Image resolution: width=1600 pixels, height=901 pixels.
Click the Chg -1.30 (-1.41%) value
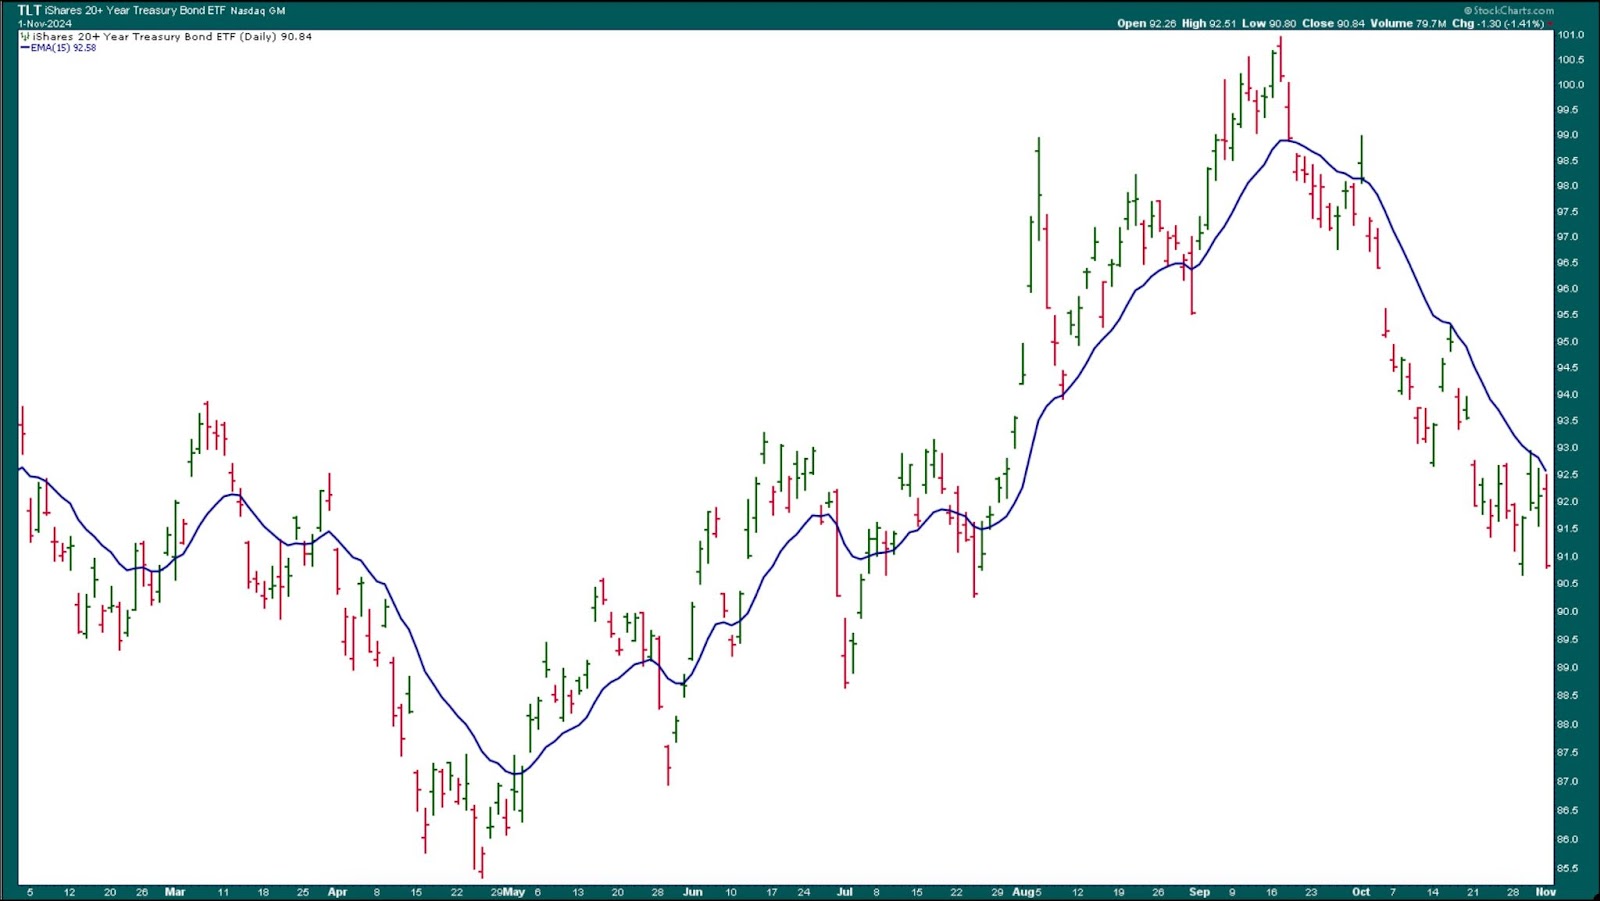click(1498, 23)
